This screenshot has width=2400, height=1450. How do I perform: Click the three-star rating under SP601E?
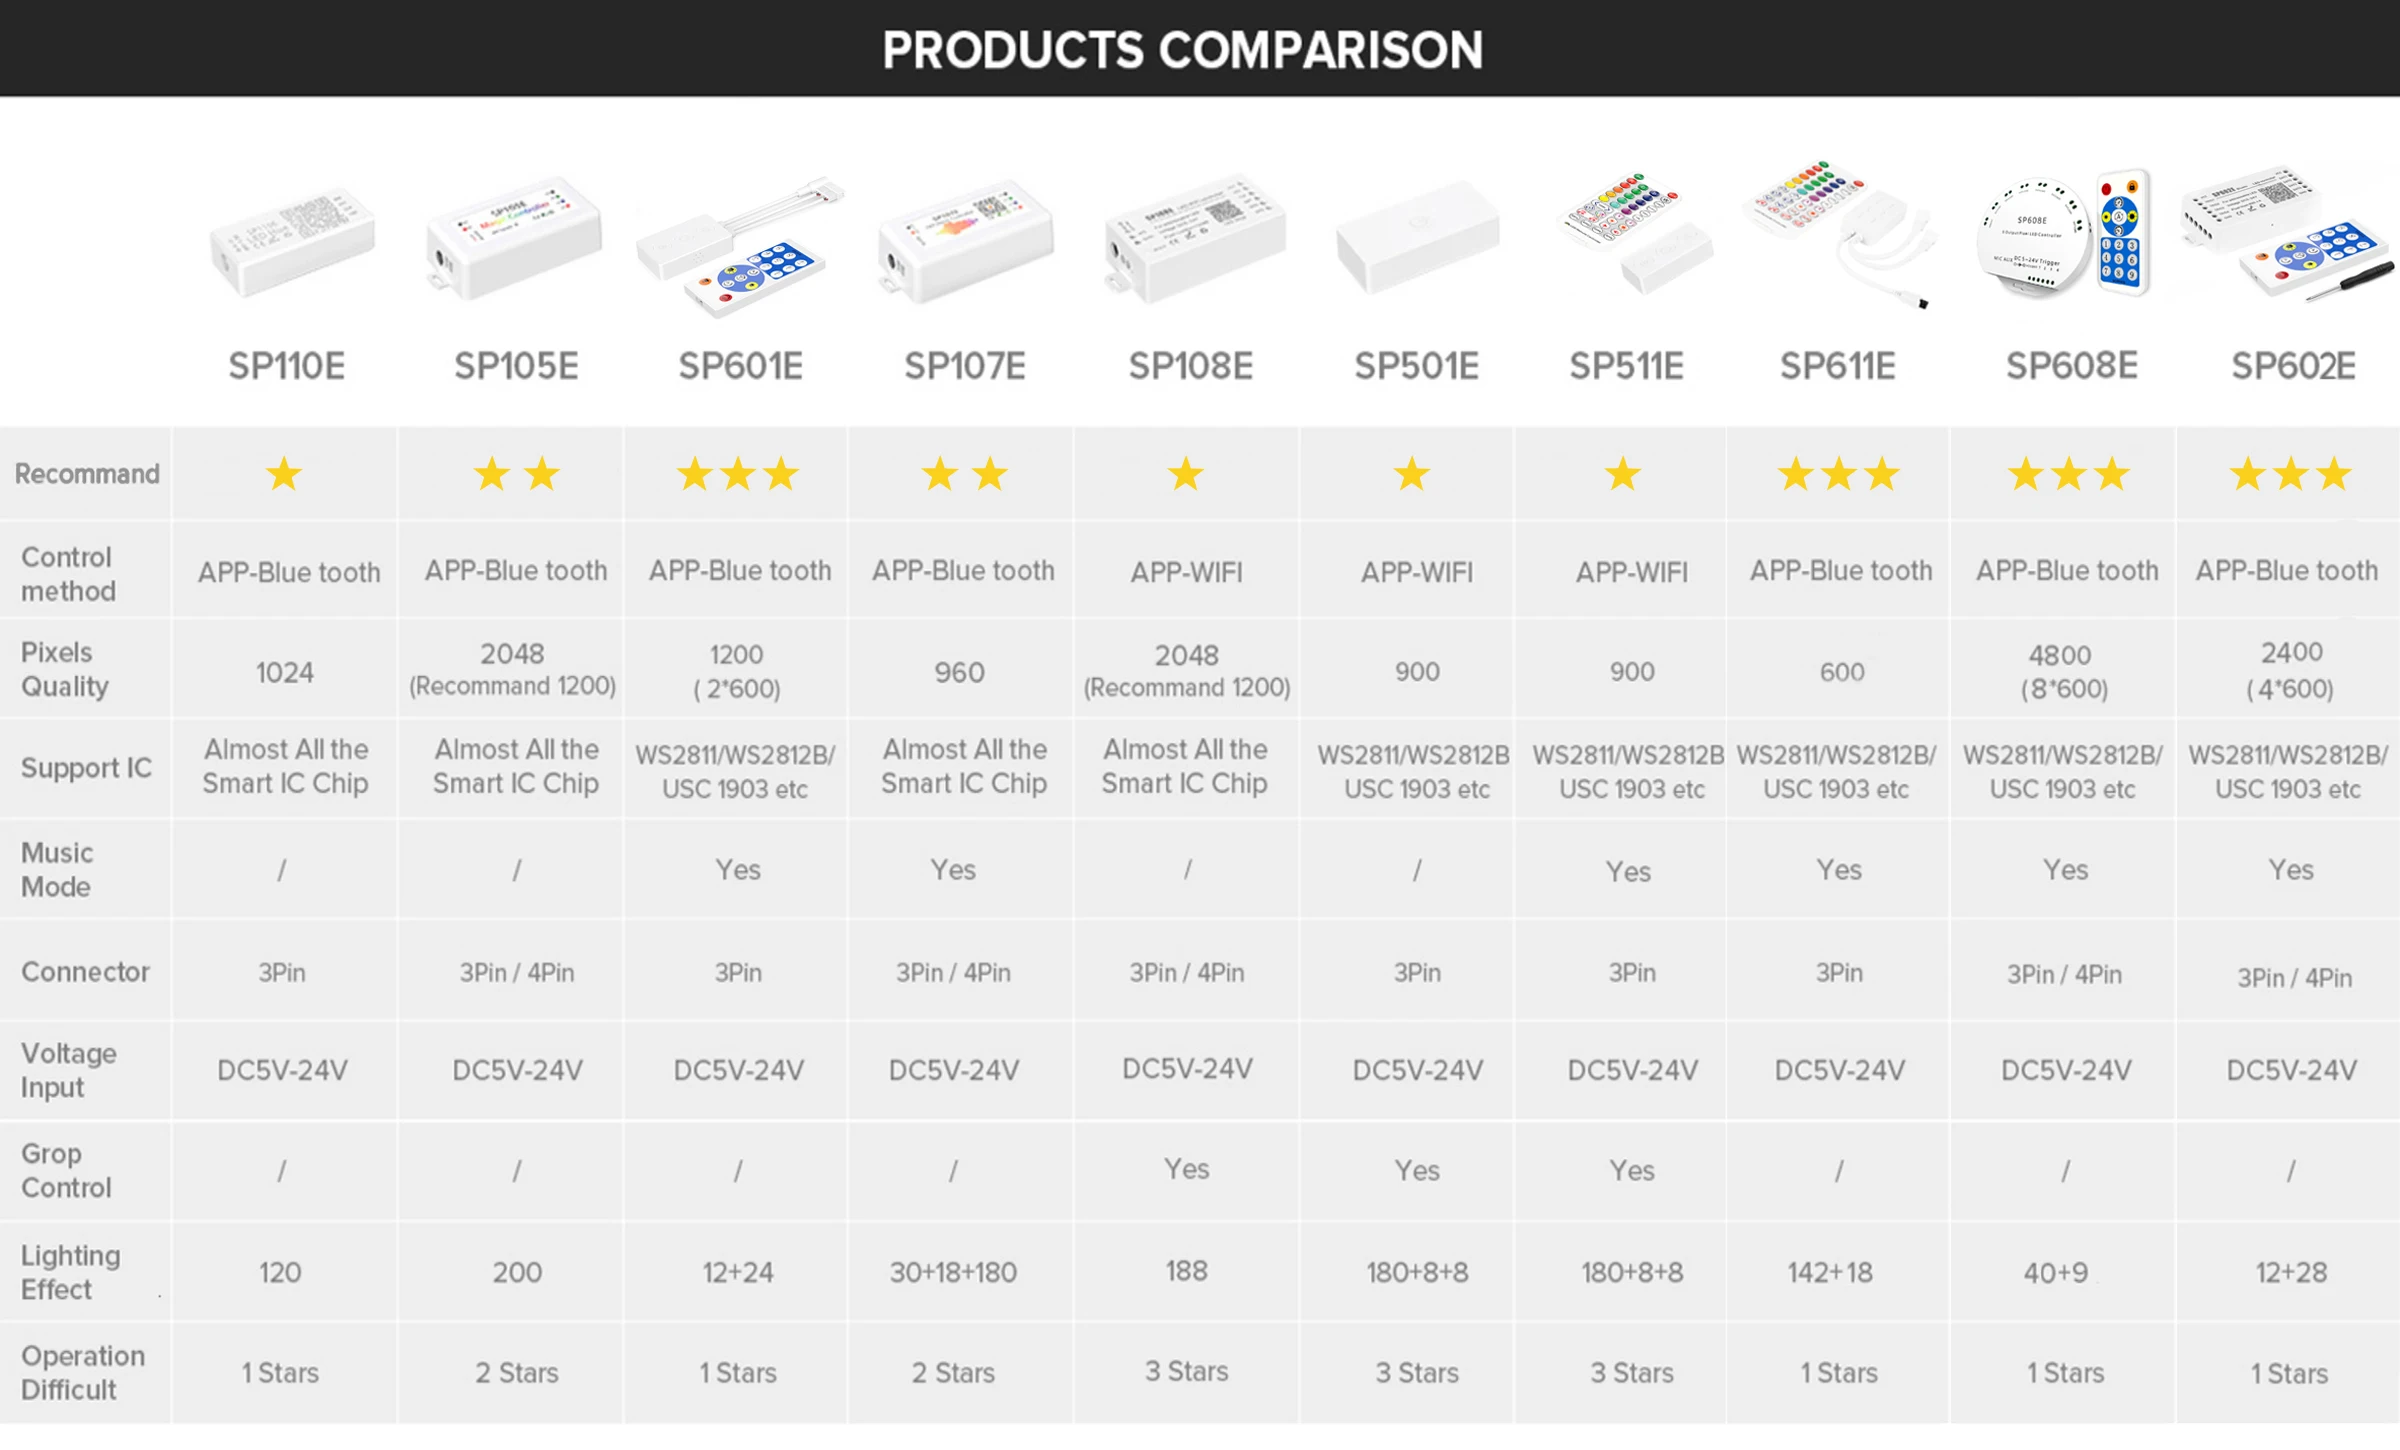click(738, 474)
